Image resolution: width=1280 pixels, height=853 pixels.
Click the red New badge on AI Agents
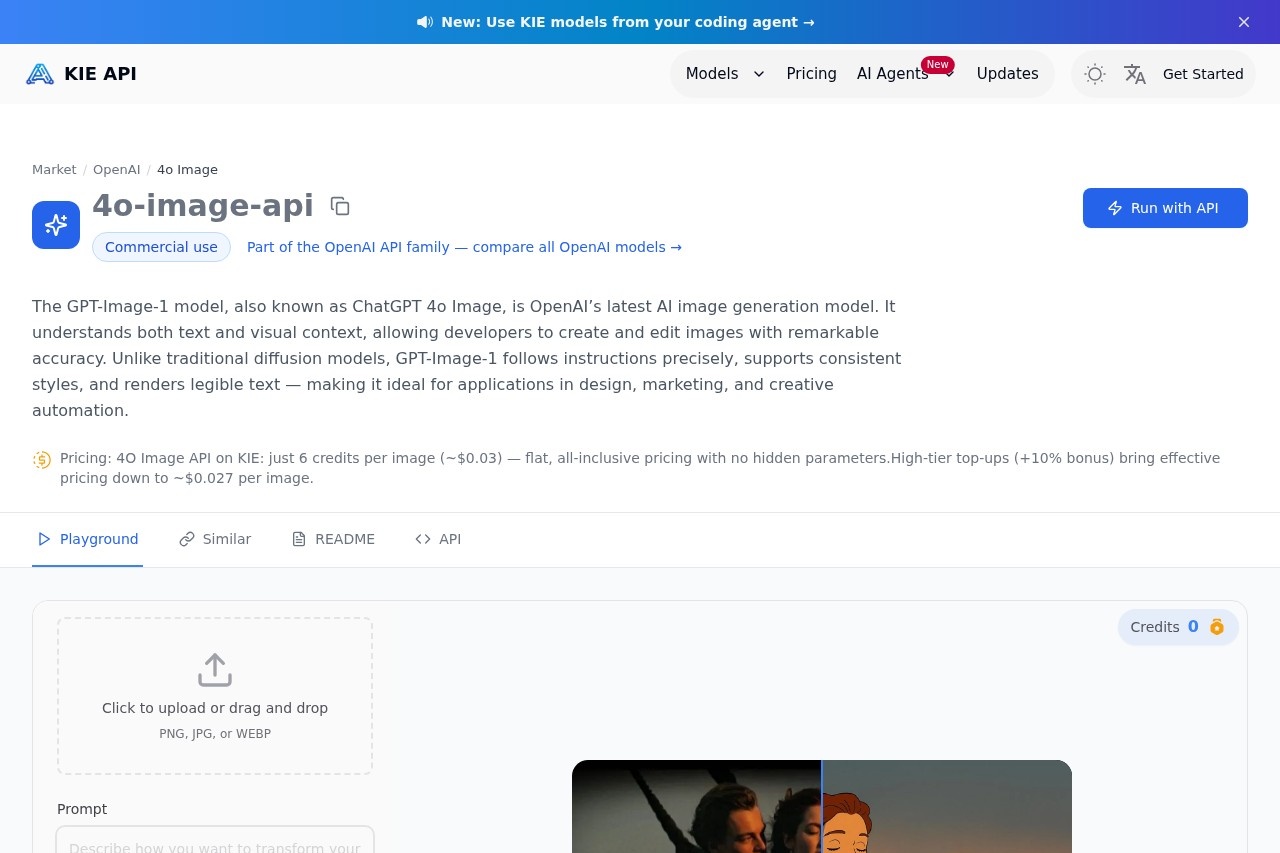point(937,64)
